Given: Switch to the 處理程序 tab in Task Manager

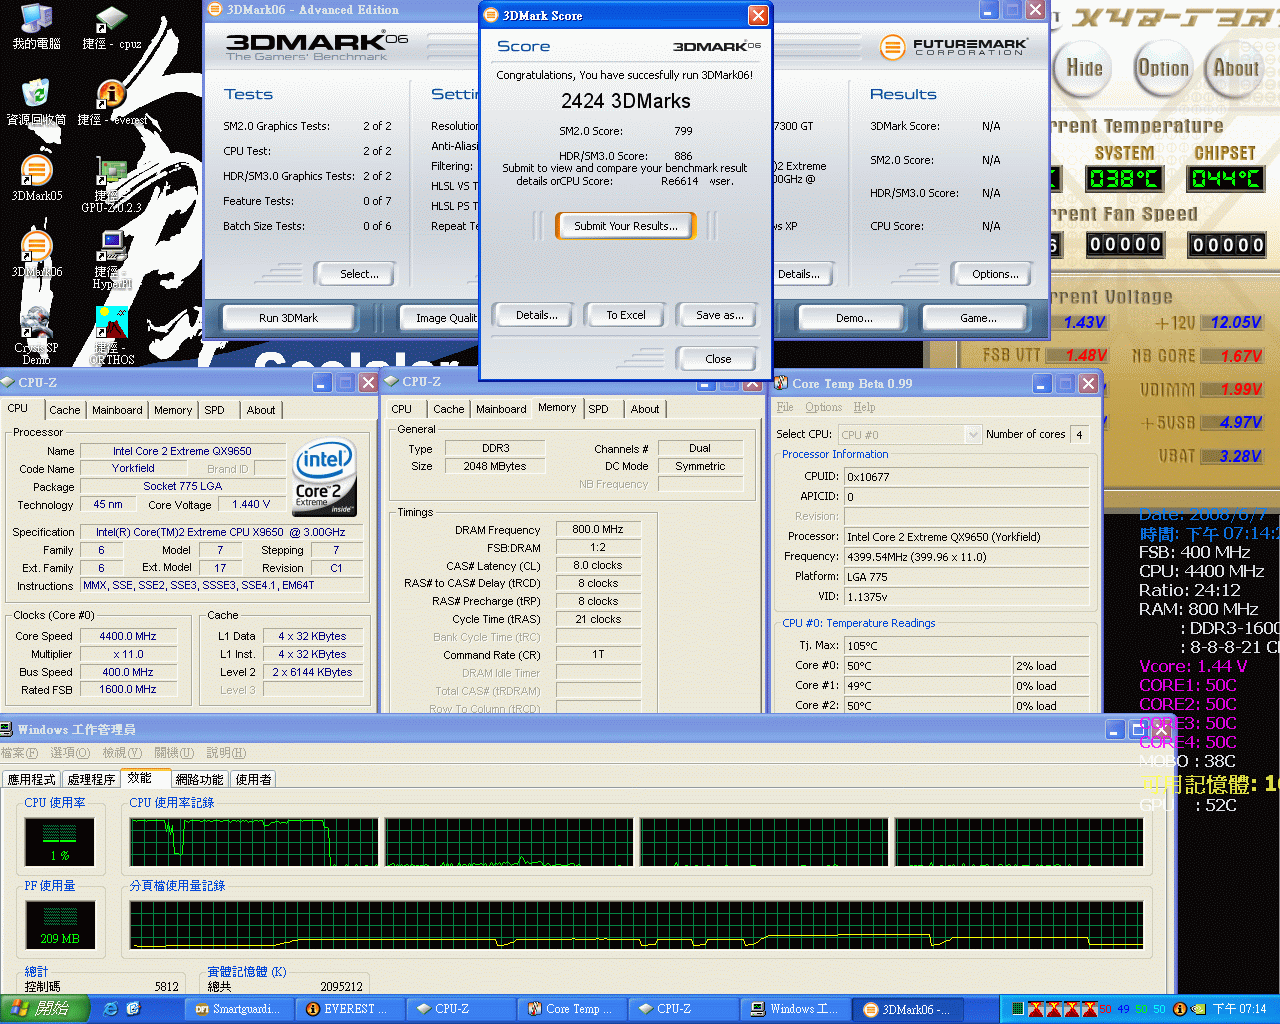Looking at the screenshot, I should 91,779.
